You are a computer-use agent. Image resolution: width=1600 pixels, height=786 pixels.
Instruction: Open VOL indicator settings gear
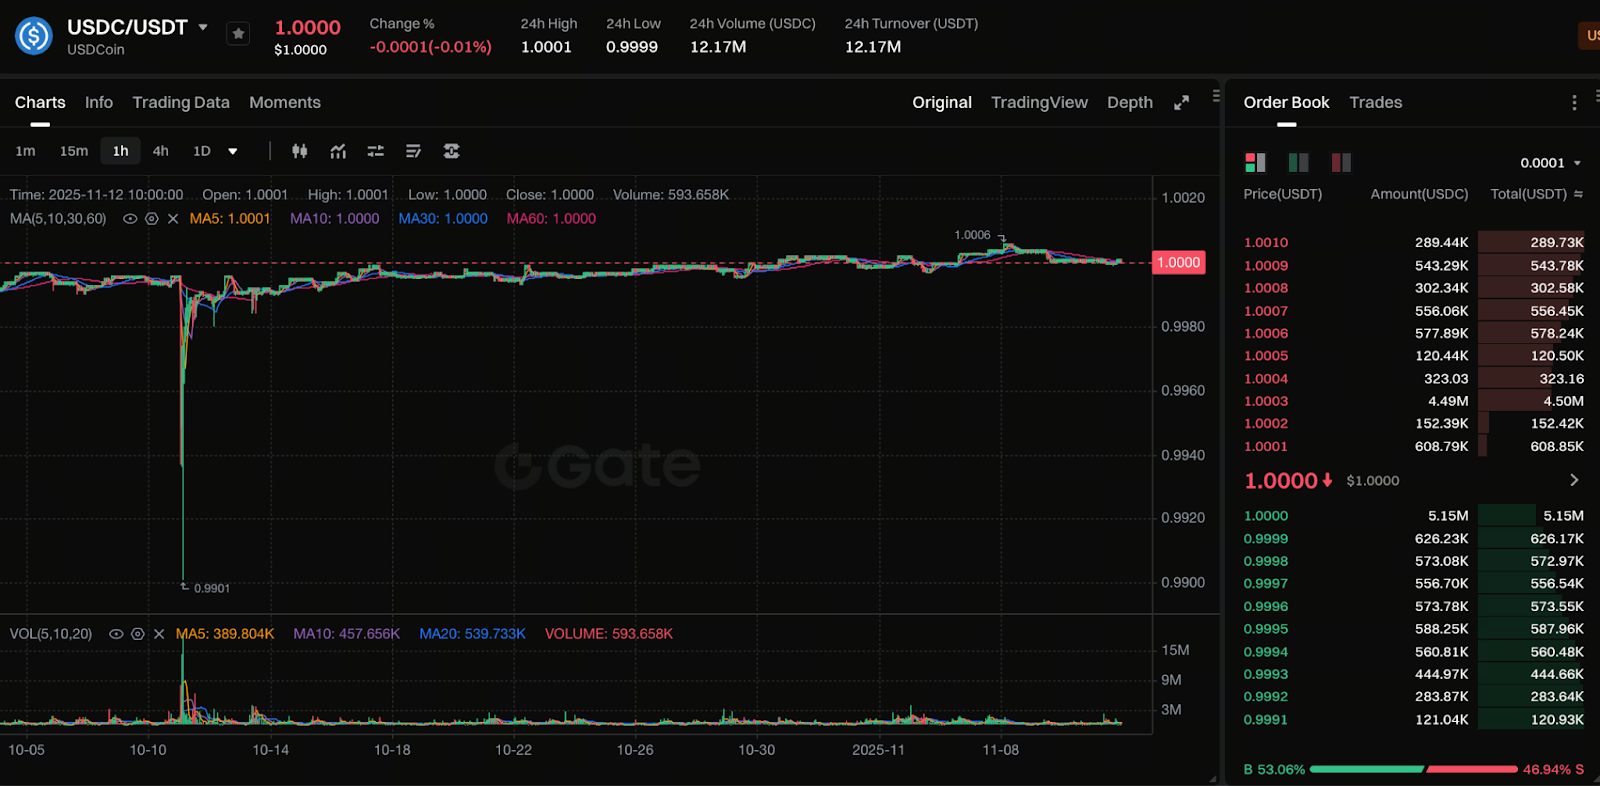(138, 634)
